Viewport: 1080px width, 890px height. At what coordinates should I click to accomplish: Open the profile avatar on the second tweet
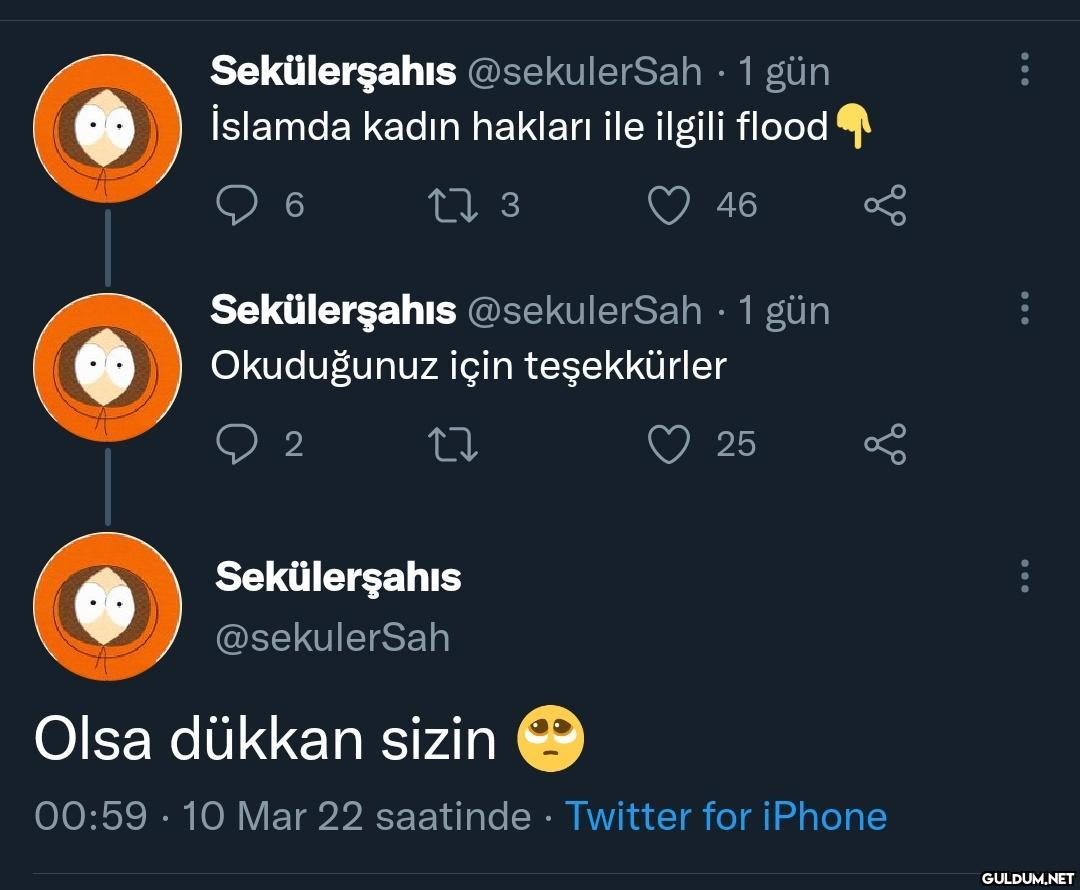[107, 367]
